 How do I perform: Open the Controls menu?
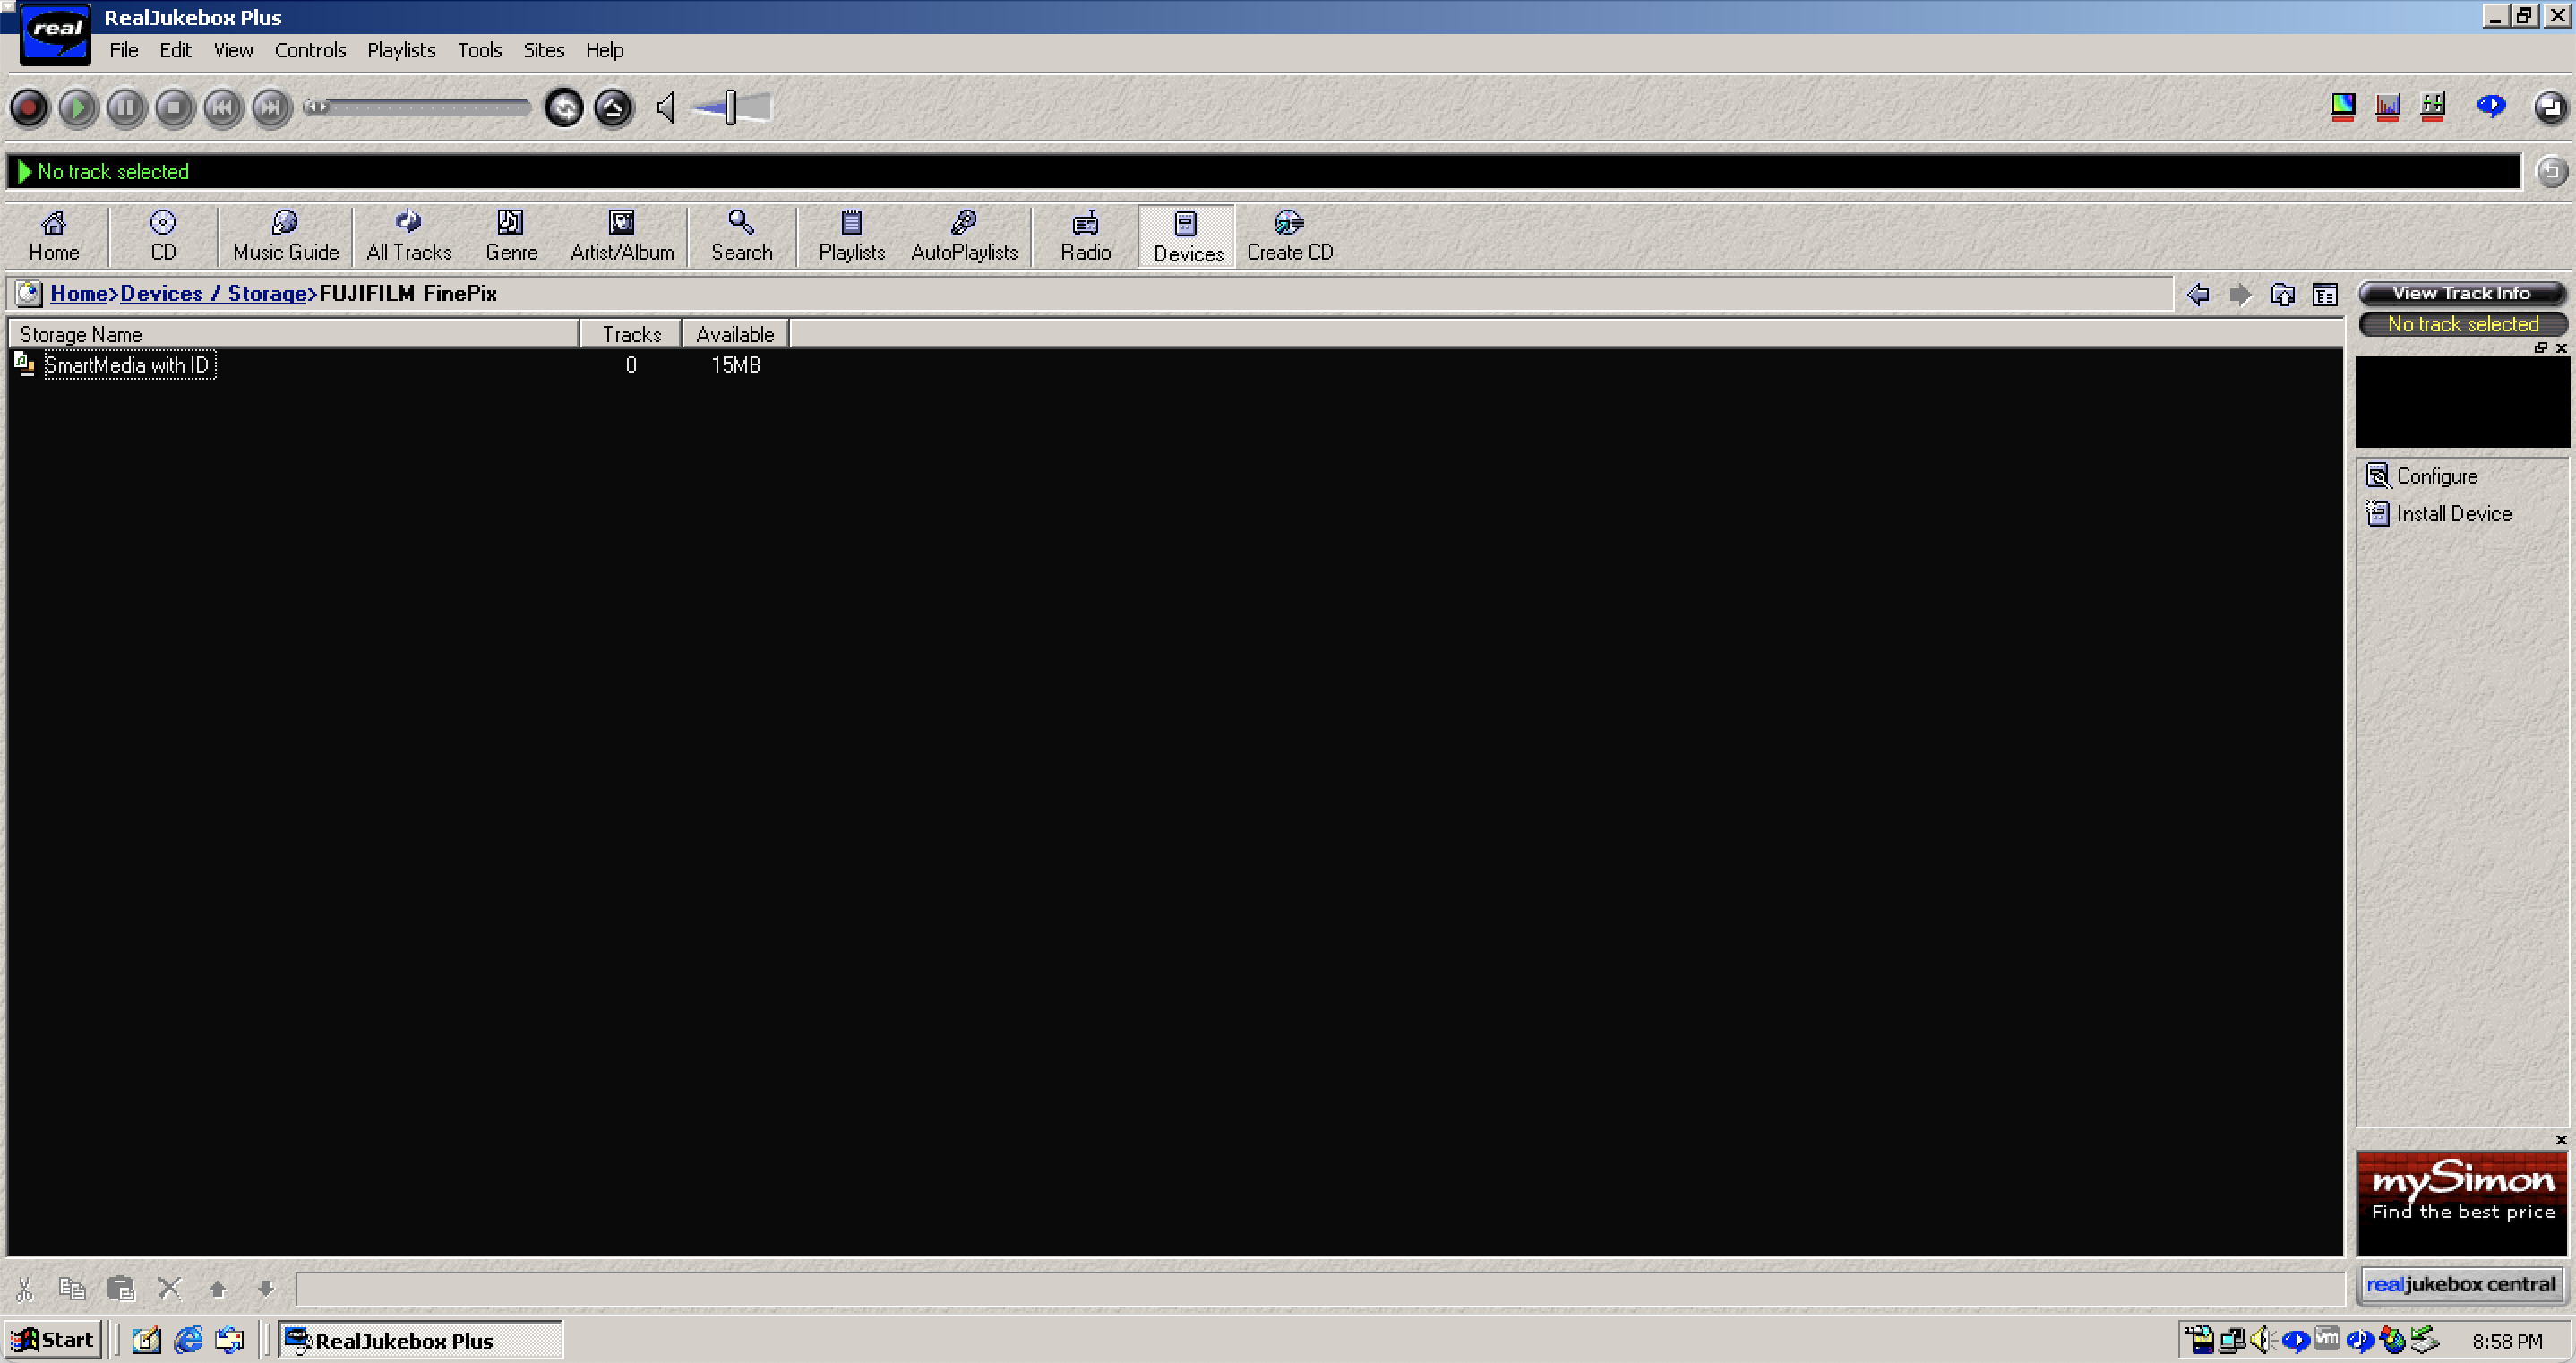[x=310, y=50]
